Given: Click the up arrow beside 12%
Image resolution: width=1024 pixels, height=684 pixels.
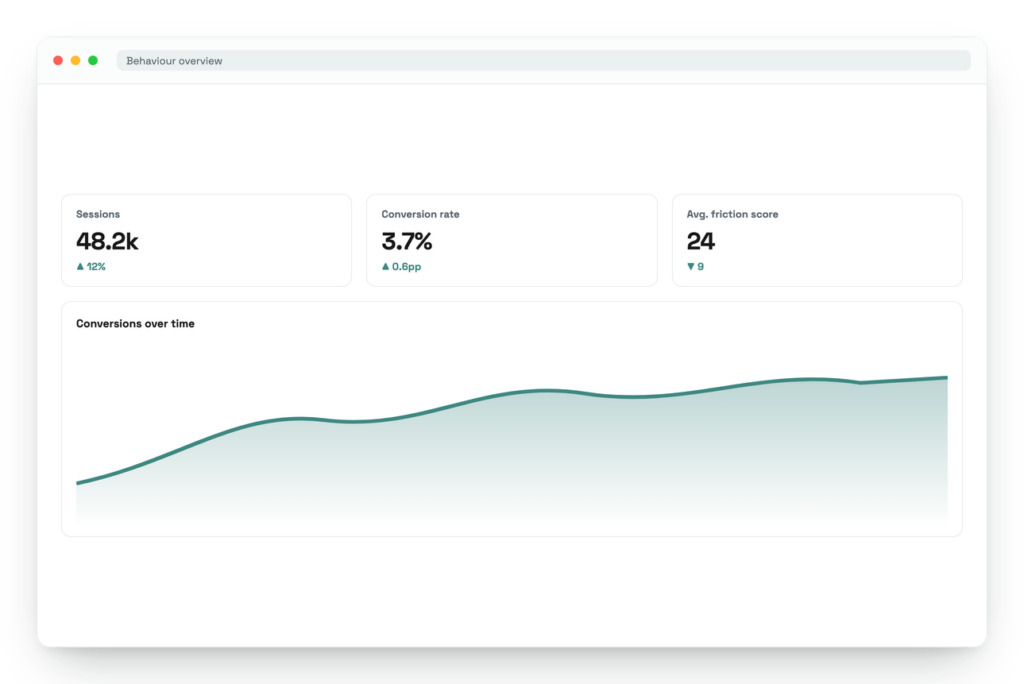Looking at the screenshot, I should (x=80, y=267).
